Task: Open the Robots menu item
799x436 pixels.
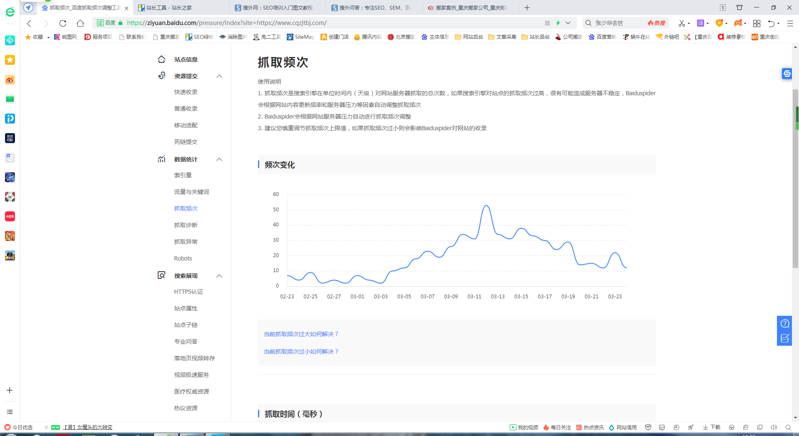Action: click(183, 258)
